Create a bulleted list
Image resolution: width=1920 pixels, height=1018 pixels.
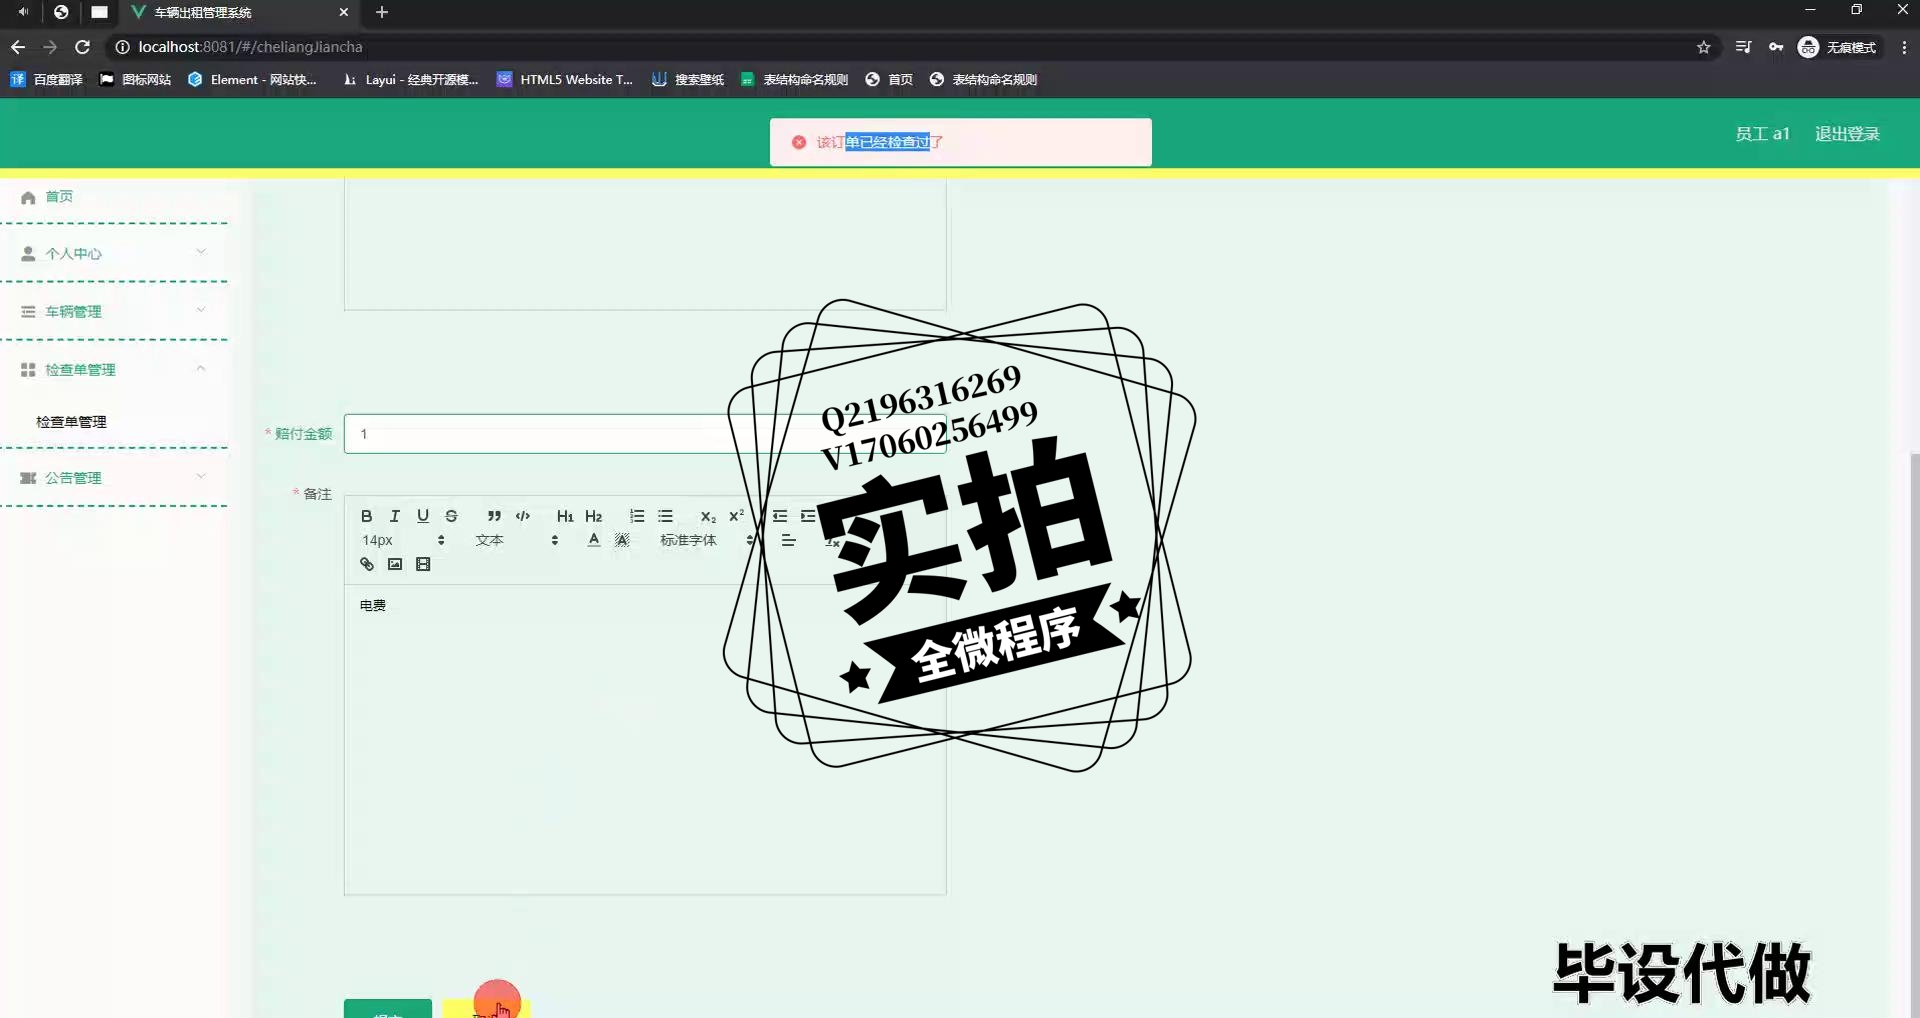point(665,516)
